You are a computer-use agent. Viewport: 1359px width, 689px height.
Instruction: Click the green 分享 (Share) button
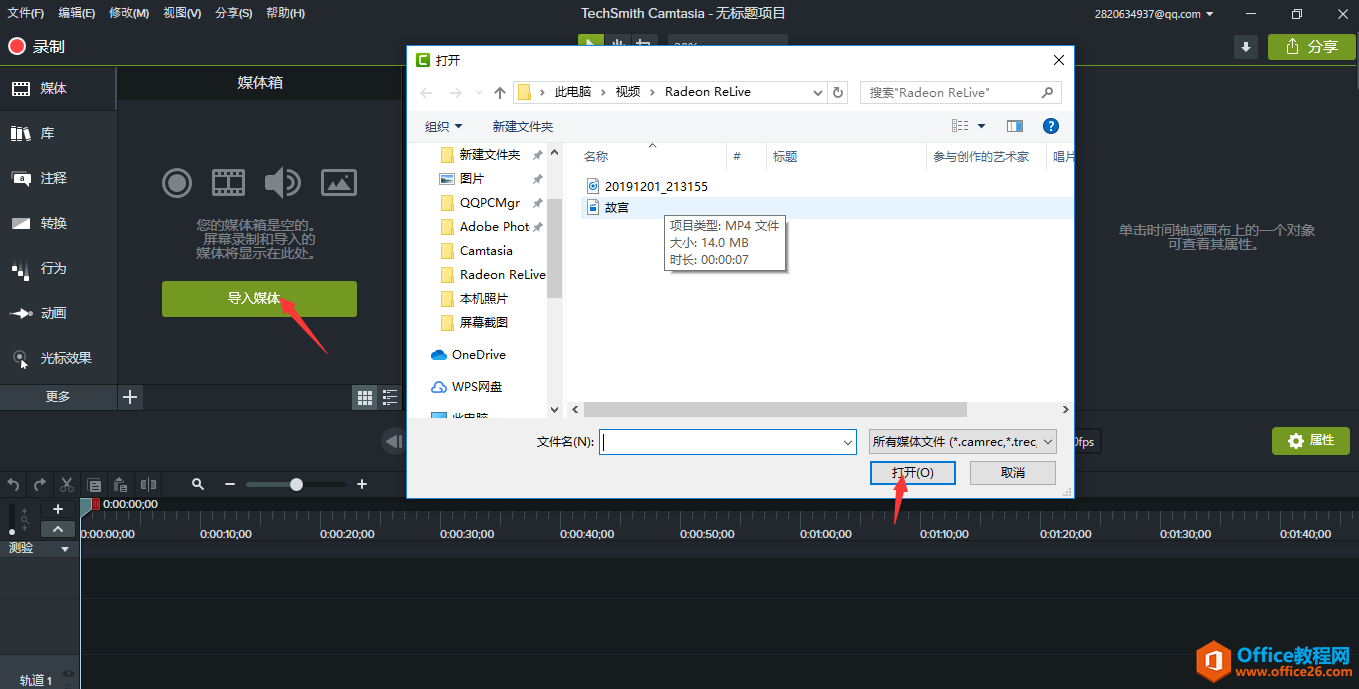click(1312, 47)
